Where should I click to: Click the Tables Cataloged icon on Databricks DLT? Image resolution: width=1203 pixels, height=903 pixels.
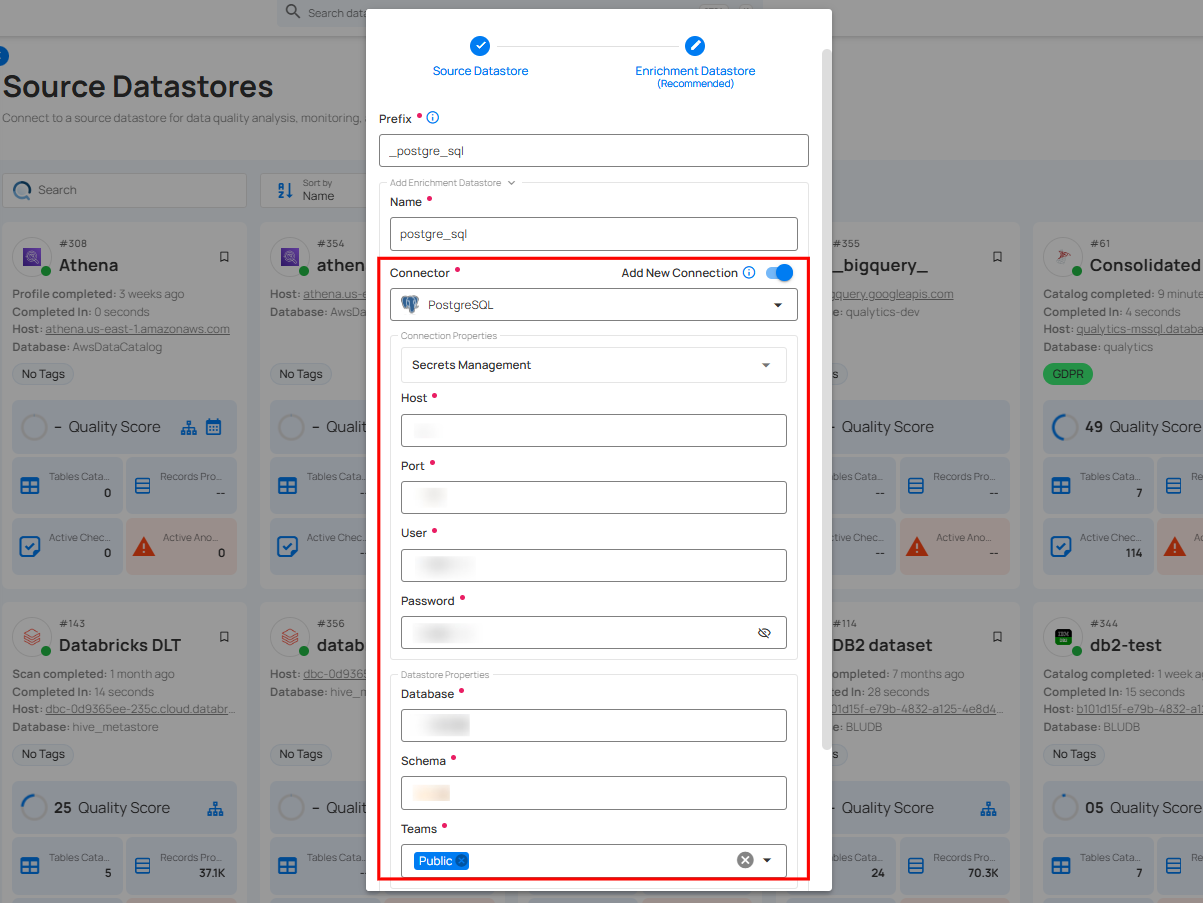pos(29,865)
